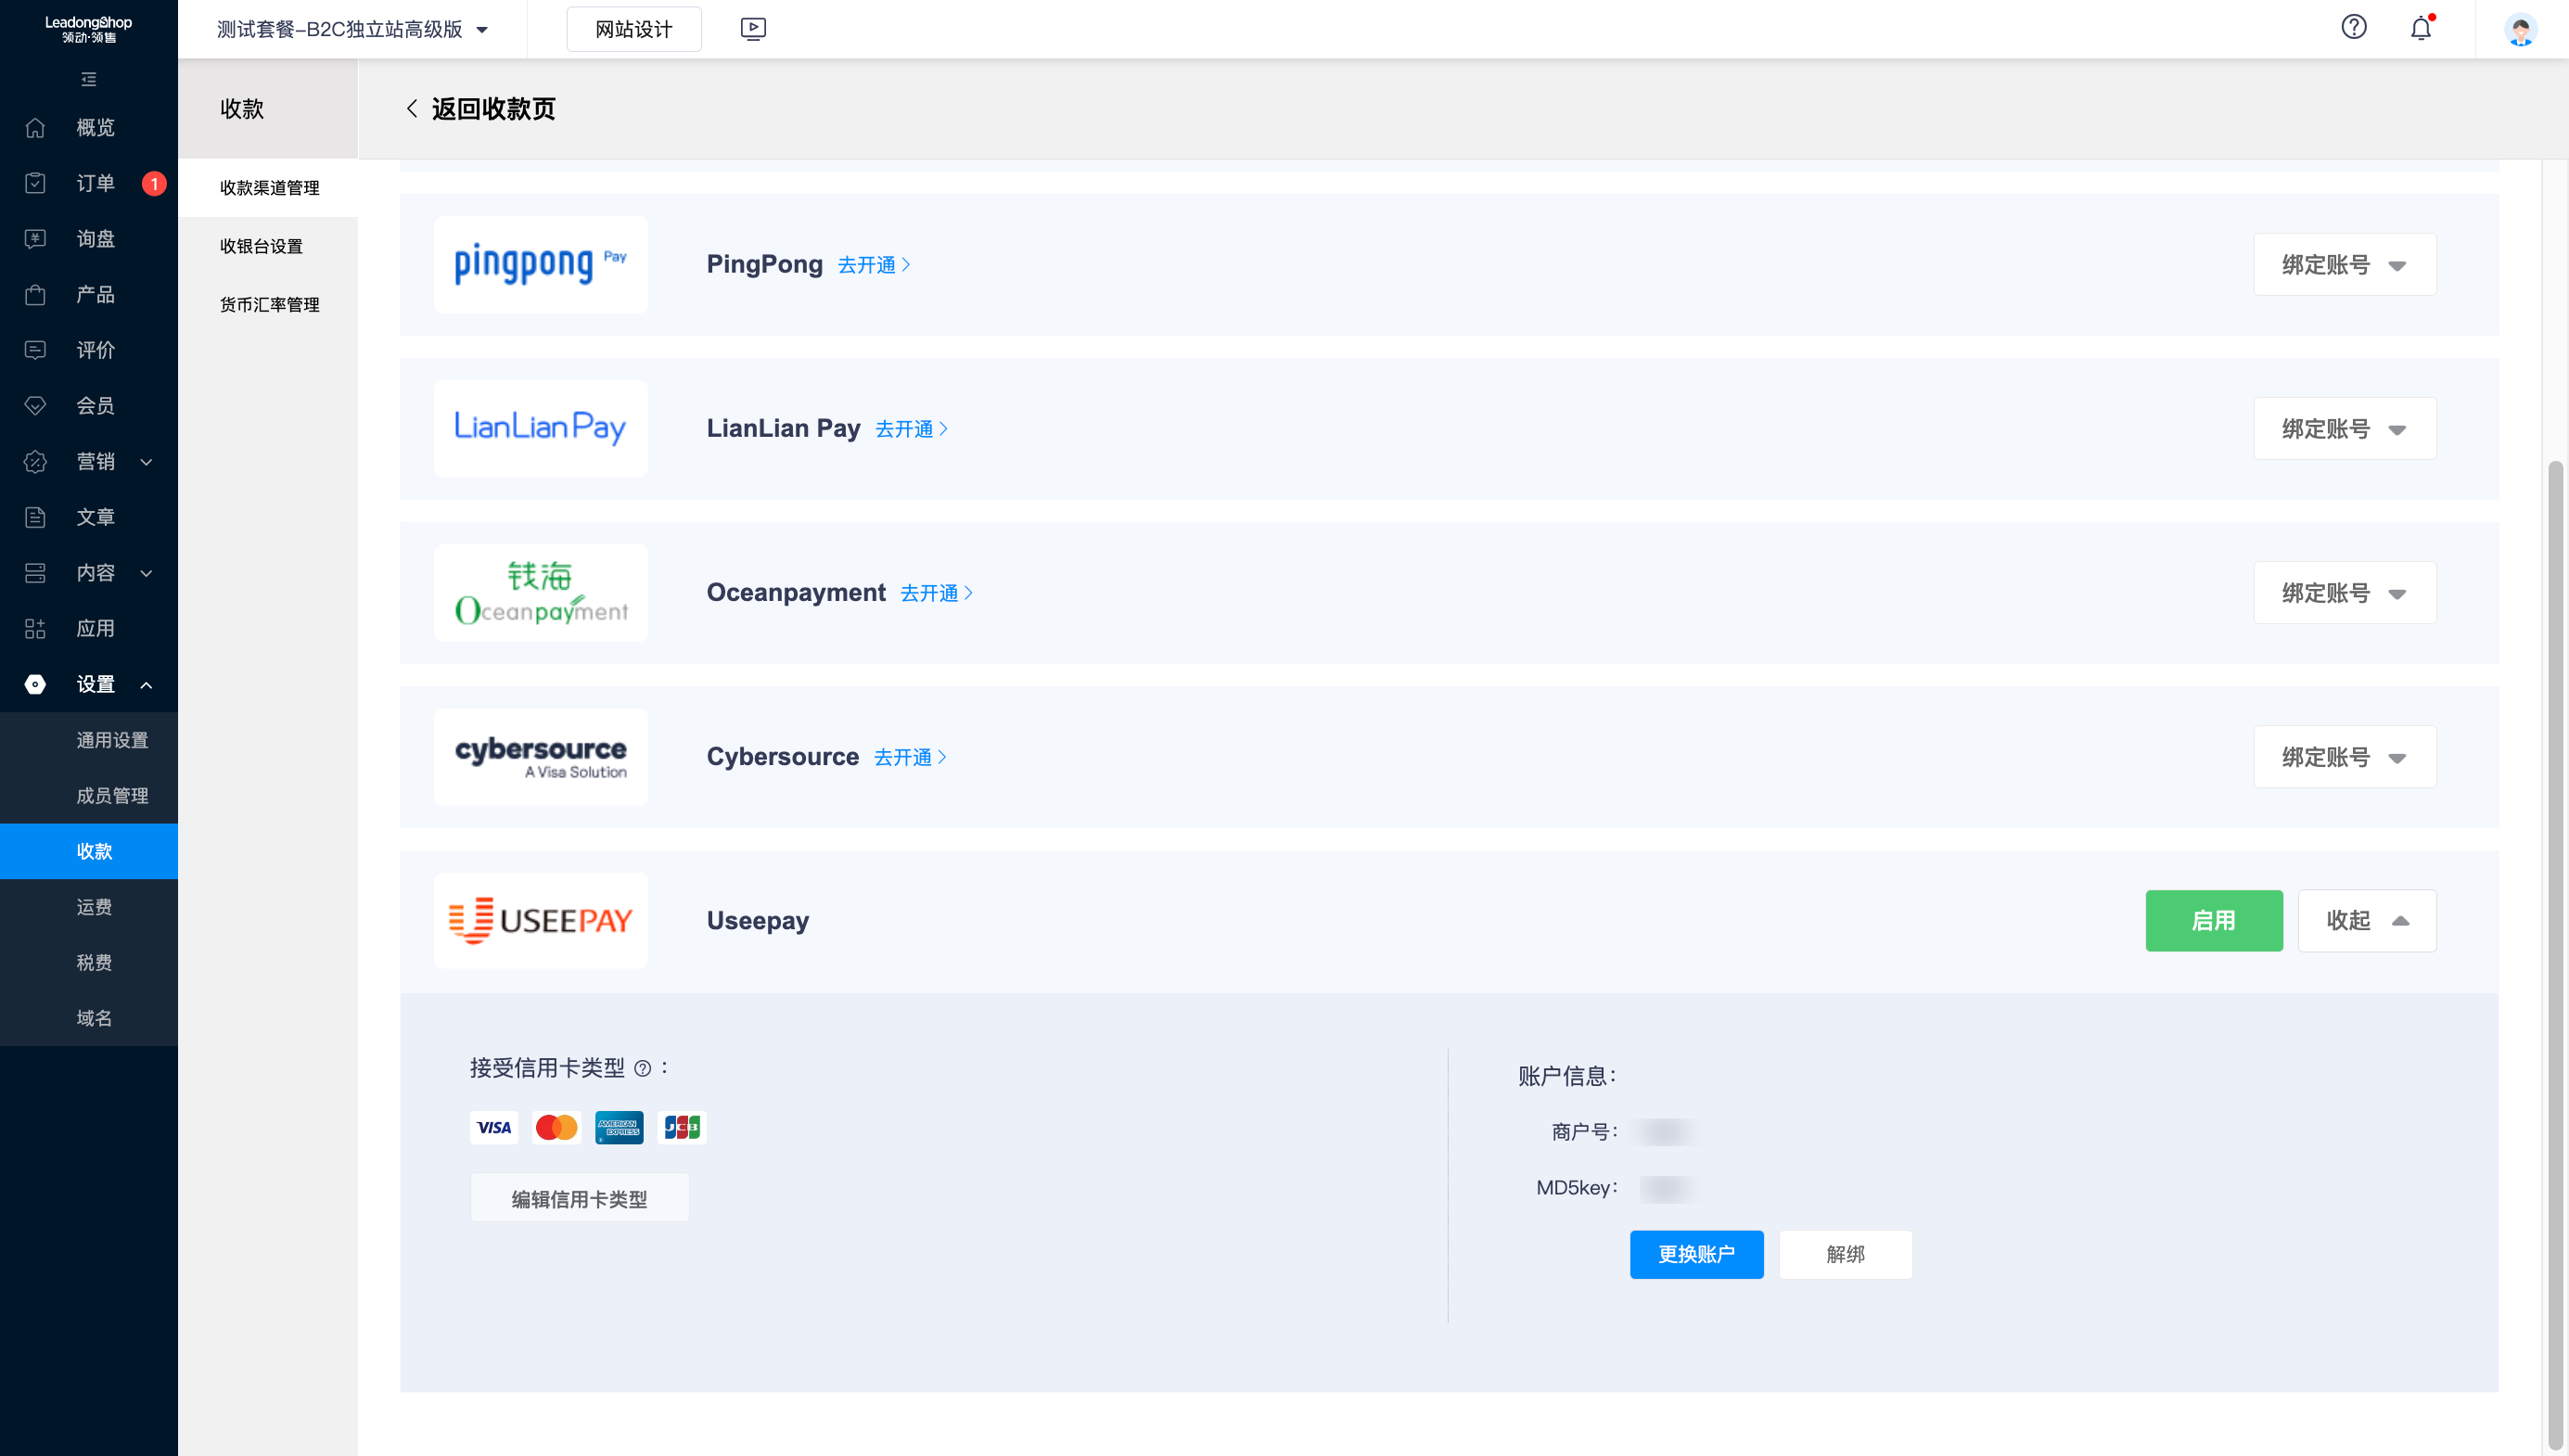Click the user avatar icon
Viewport: 2569px width, 1456px height.
[2520, 29]
